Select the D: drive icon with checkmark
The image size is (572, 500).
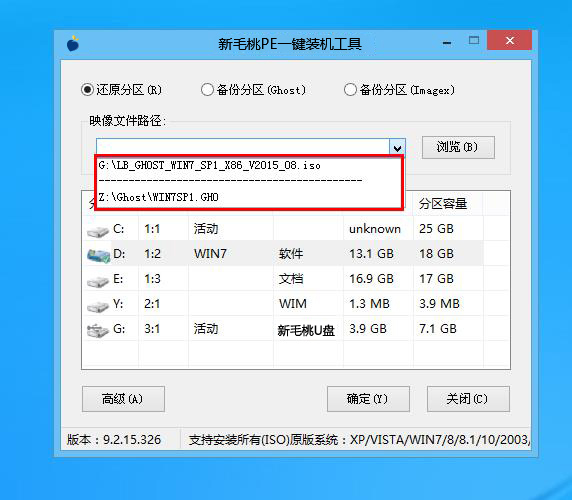pyautogui.click(x=98, y=256)
